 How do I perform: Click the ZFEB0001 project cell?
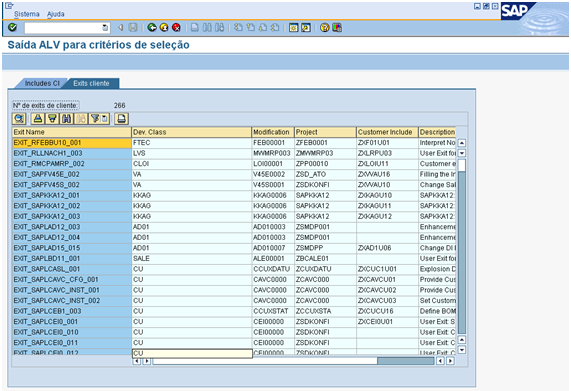pos(325,143)
